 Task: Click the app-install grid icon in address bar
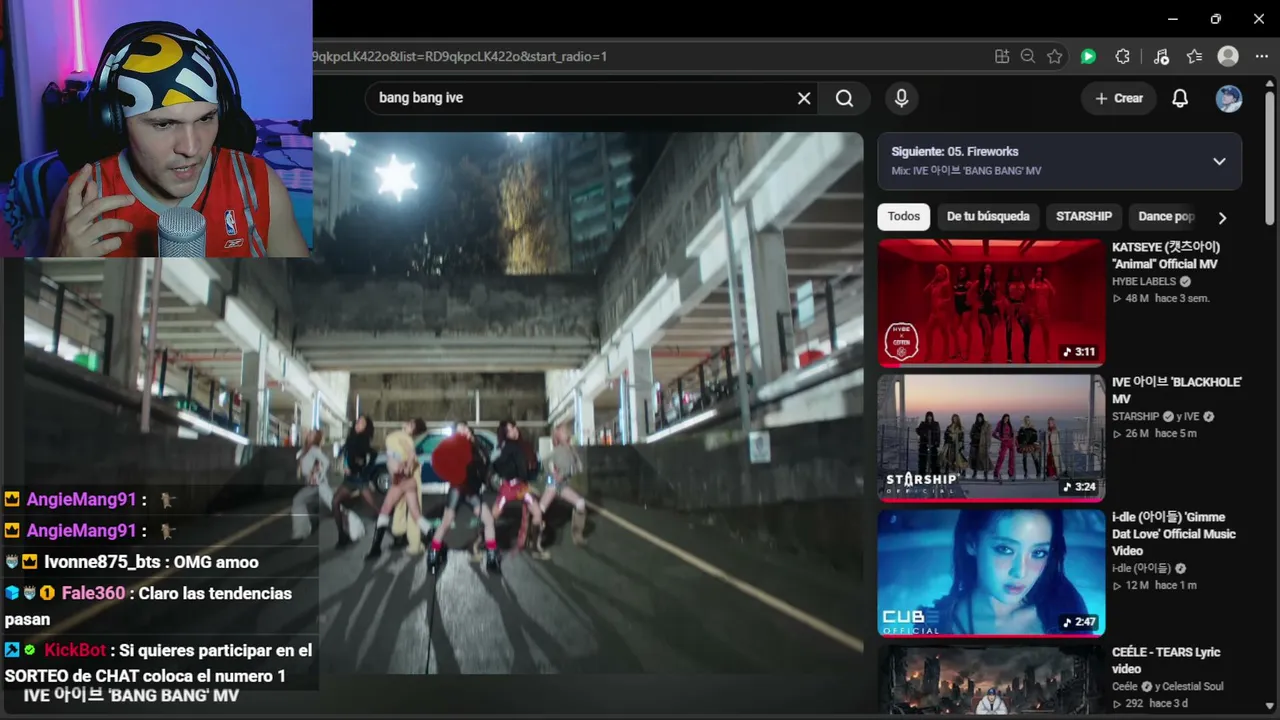(1002, 57)
